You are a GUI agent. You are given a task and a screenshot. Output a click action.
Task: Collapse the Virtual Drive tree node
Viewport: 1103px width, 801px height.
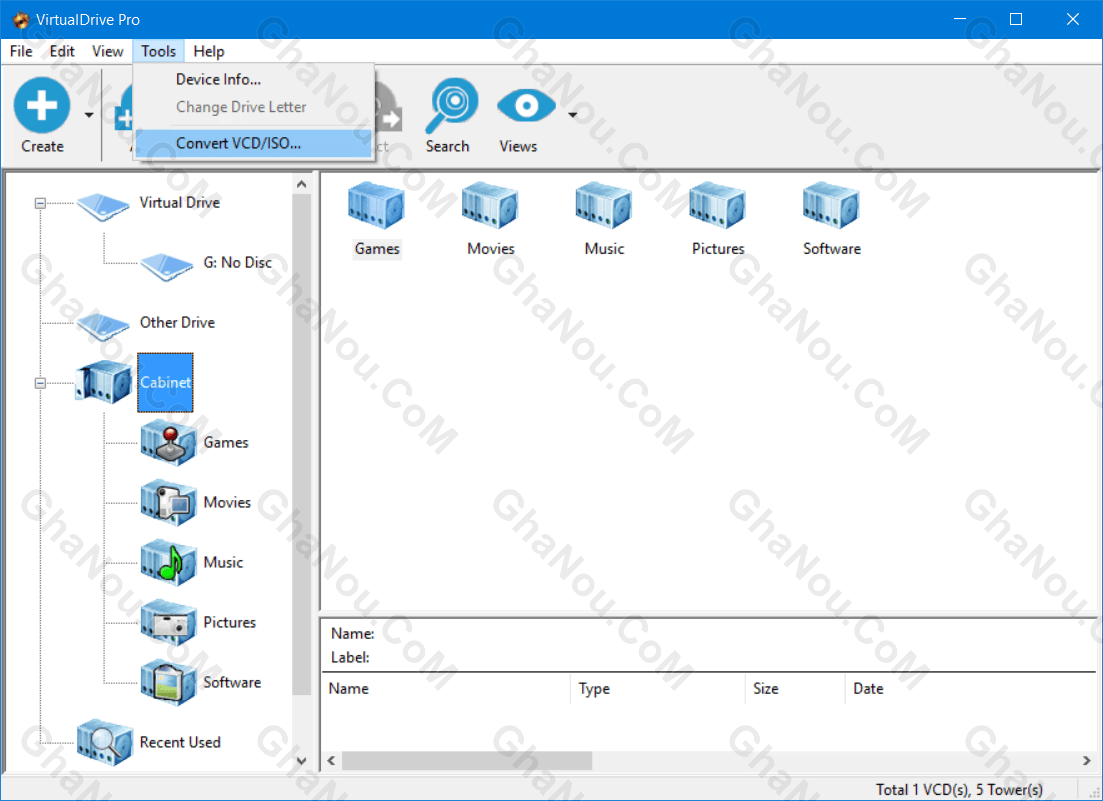pos(40,203)
